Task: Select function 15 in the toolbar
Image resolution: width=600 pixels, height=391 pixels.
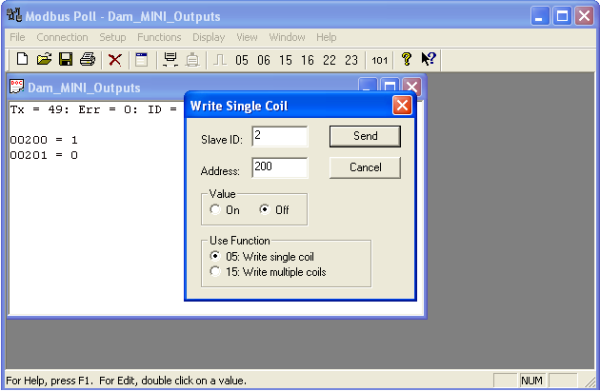Action: (285, 60)
